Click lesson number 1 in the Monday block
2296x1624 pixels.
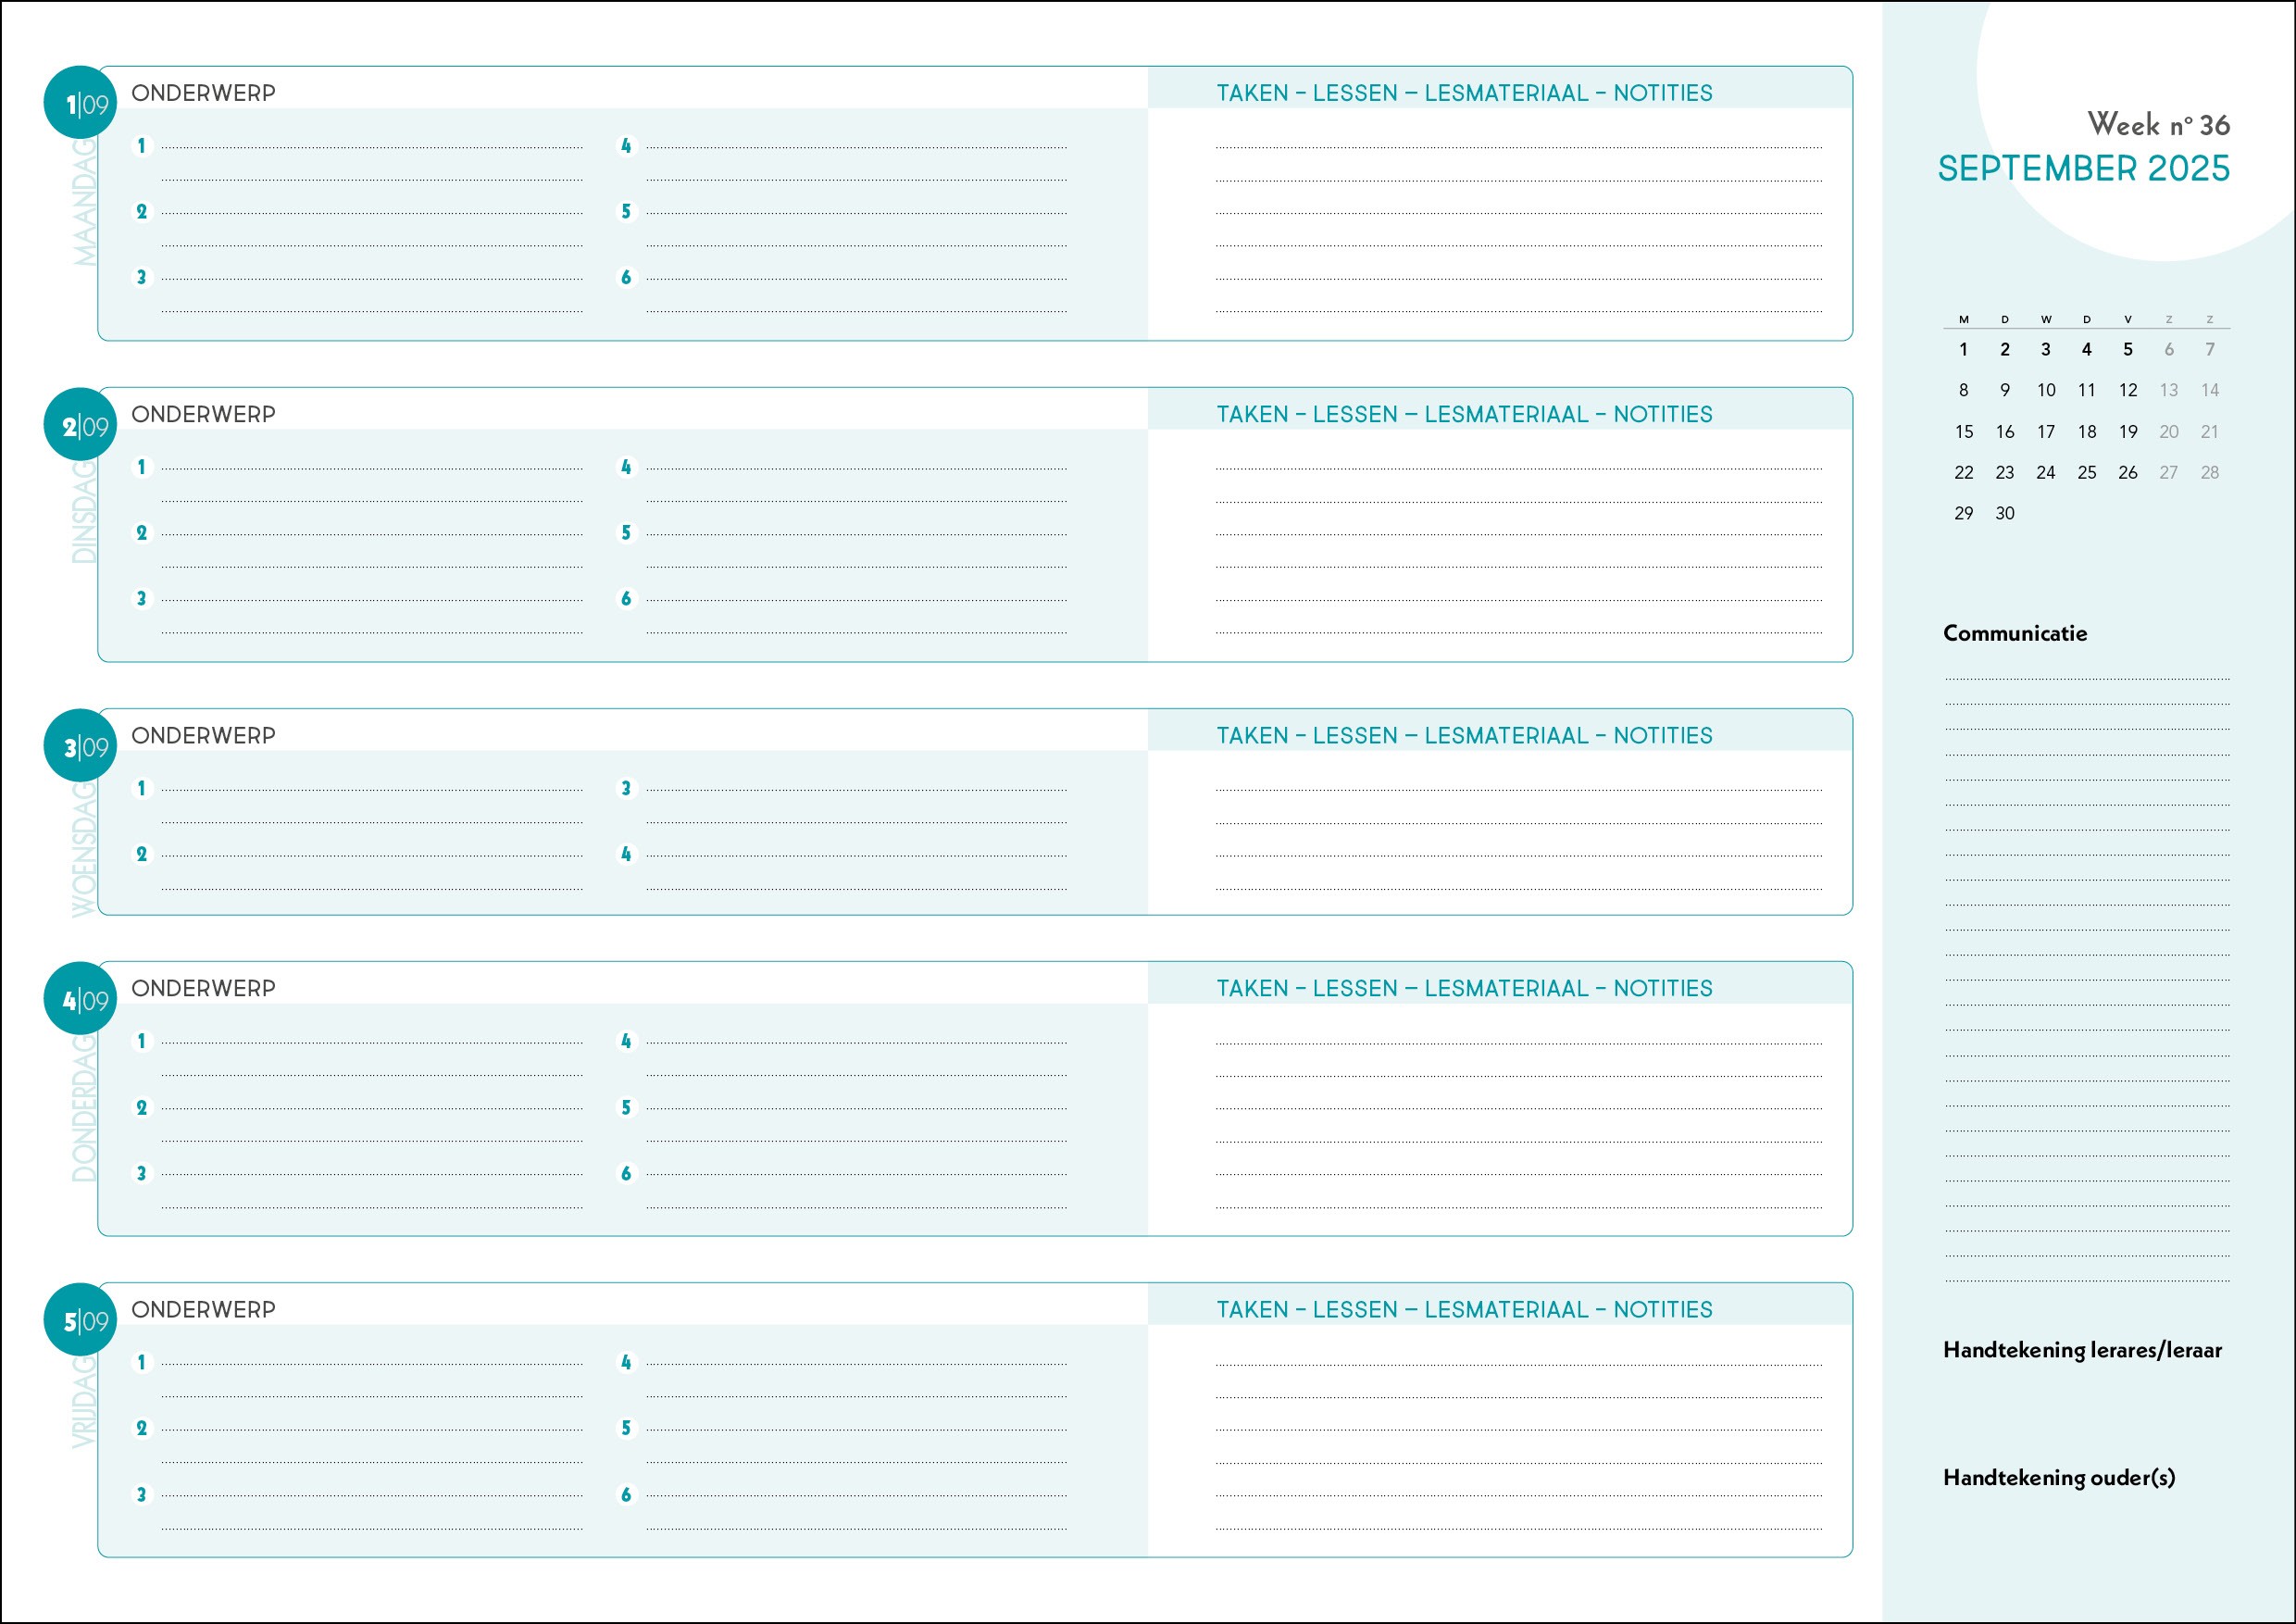click(141, 146)
